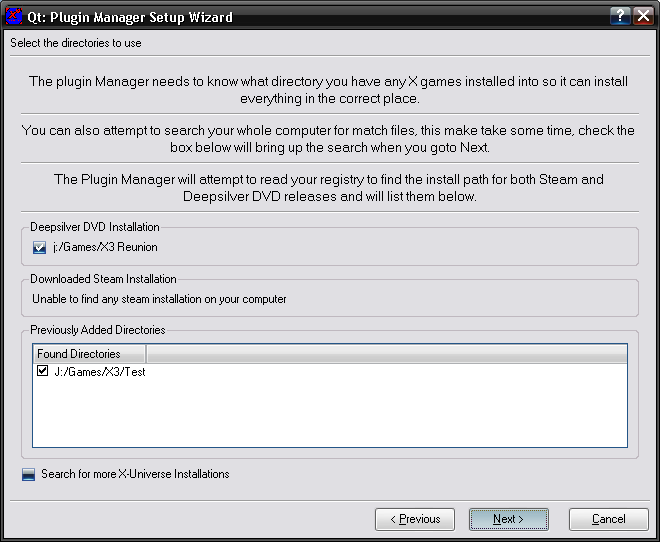
Task: Click the Previously Added Directories group title
Action: click(x=98, y=329)
